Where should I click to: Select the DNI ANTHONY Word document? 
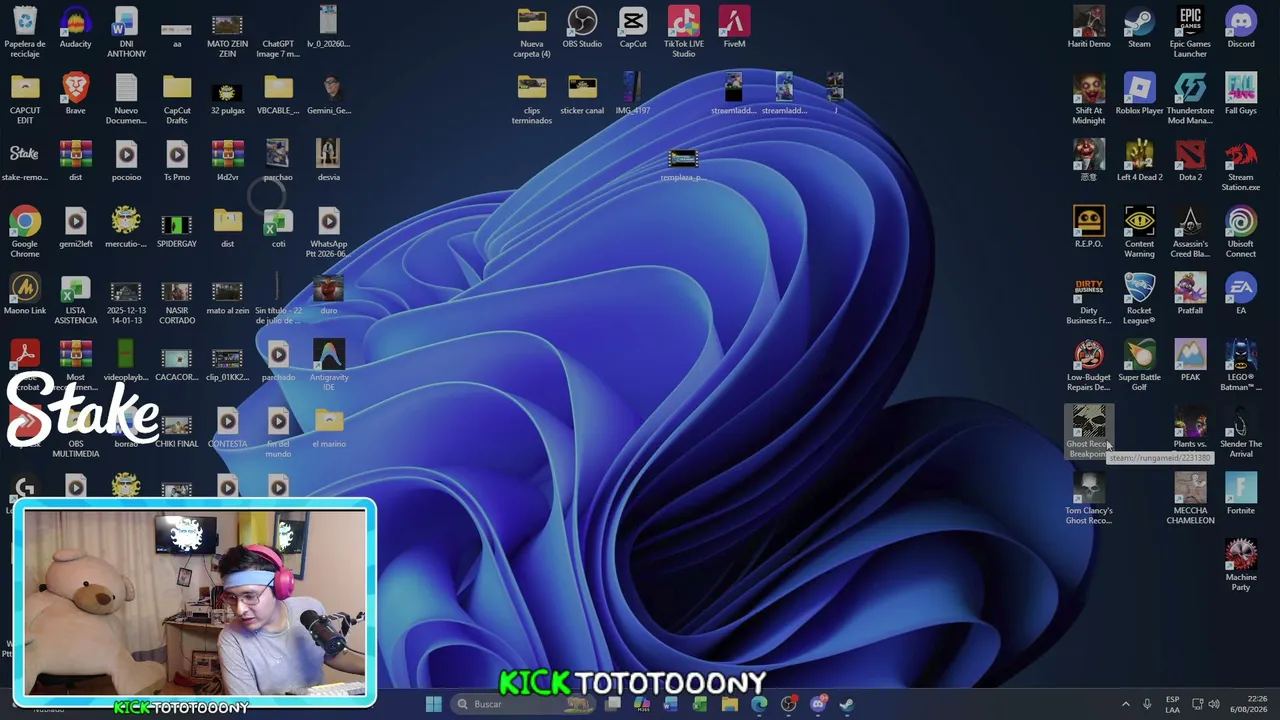(x=126, y=31)
